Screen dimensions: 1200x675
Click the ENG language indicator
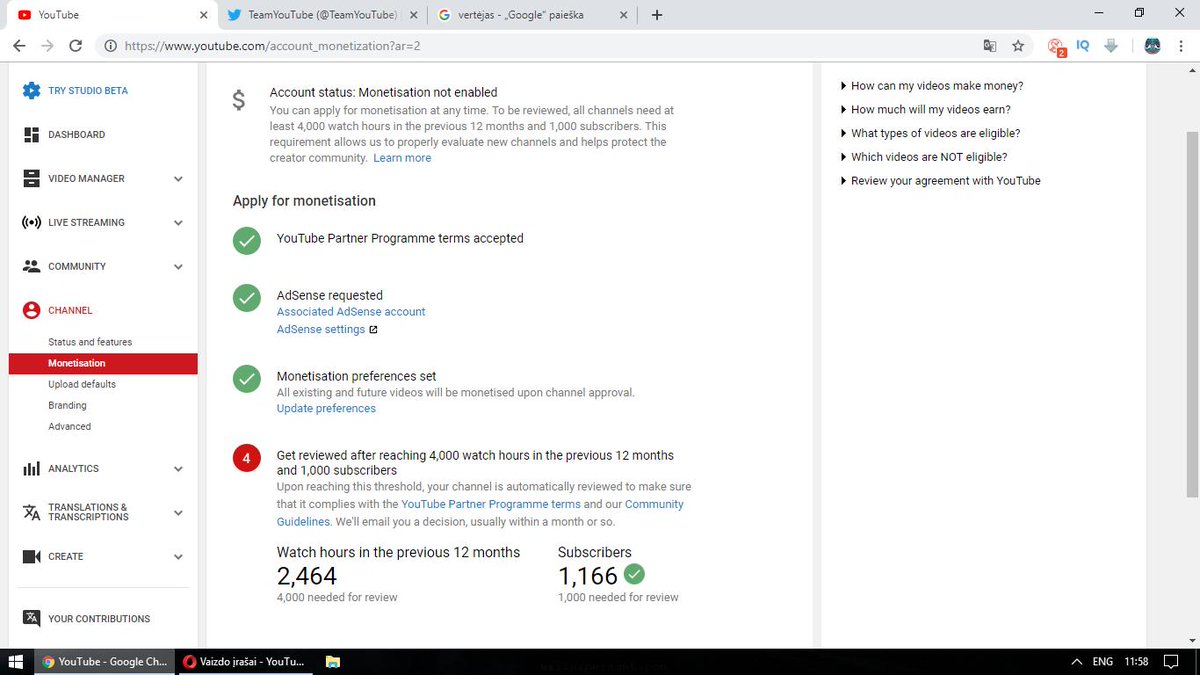point(1103,661)
